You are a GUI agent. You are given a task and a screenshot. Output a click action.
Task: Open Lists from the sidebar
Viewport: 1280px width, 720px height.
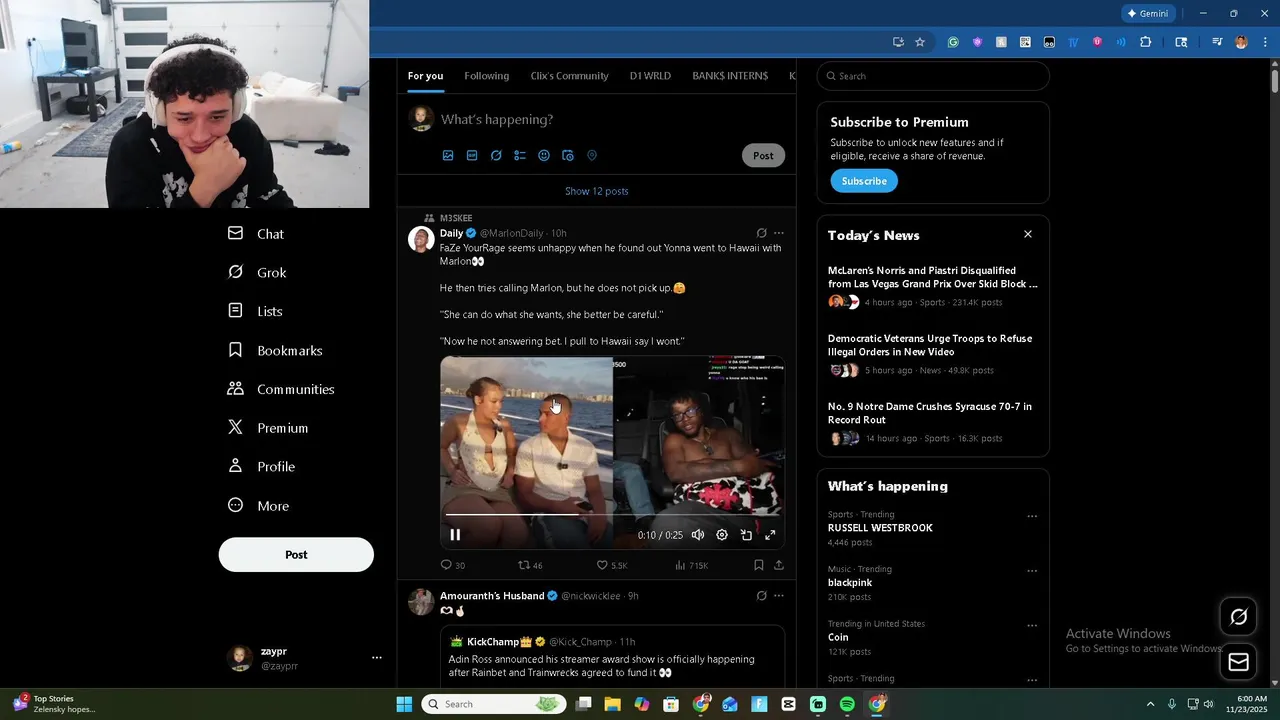point(255,312)
